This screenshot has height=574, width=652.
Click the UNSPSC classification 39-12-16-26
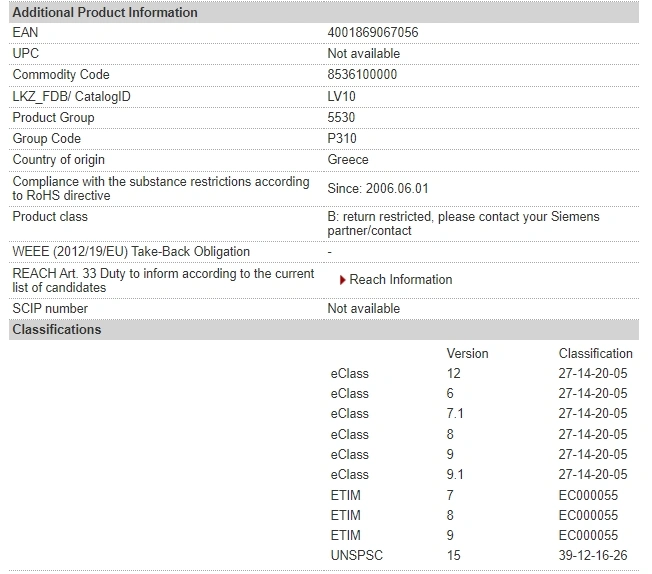[593, 555]
